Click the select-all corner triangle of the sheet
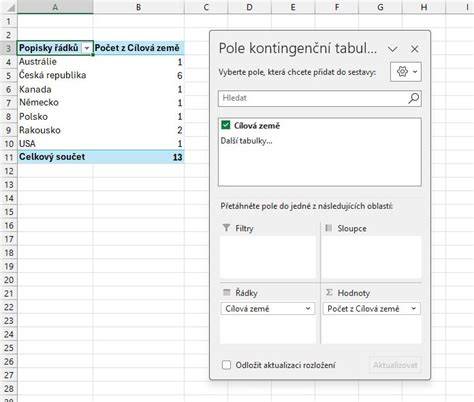Image resolution: width=474 pixels, height=402 pixels. pos(11,8)
